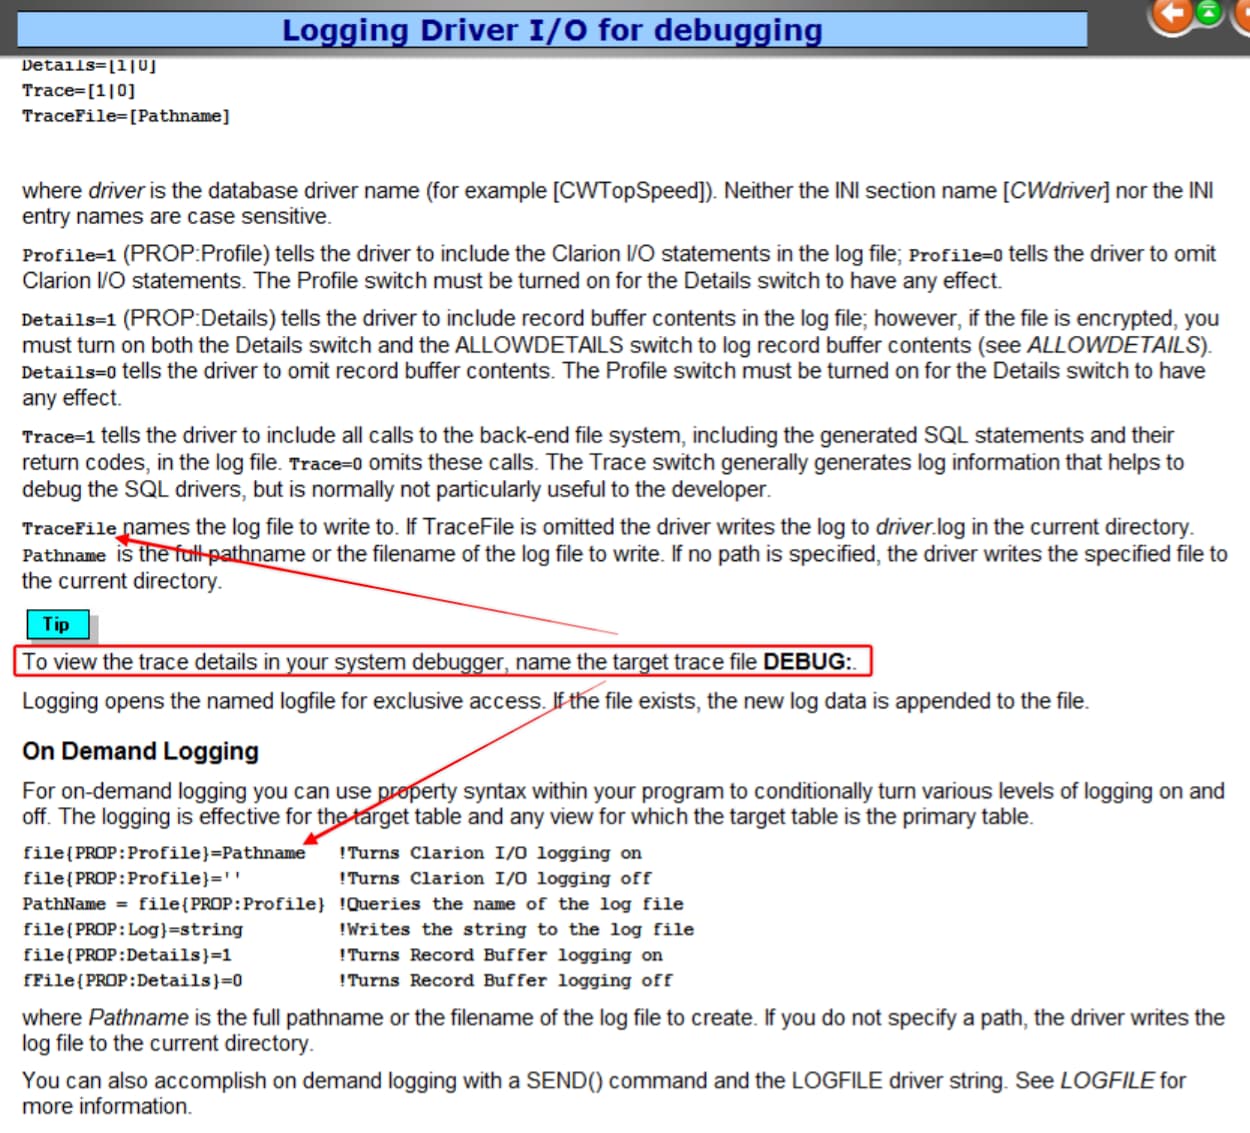
Task: Click the file{PROP:Log}=string code line
Action: (132, 930)
